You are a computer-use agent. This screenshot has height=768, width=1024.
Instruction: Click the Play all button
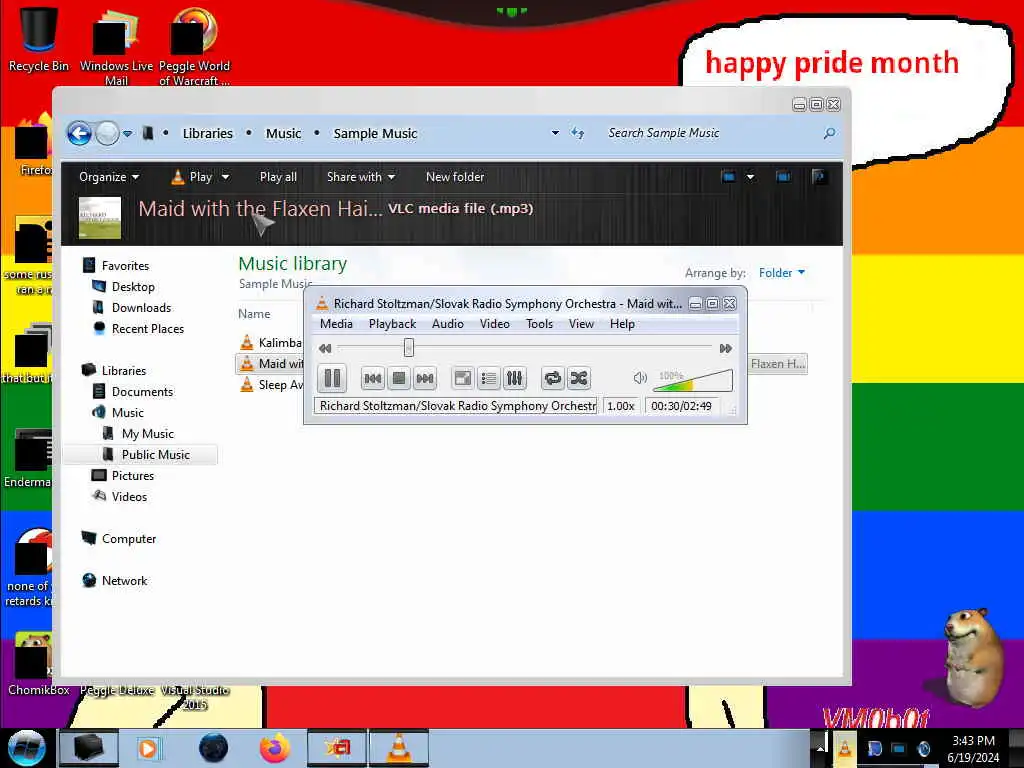(278, 177)
